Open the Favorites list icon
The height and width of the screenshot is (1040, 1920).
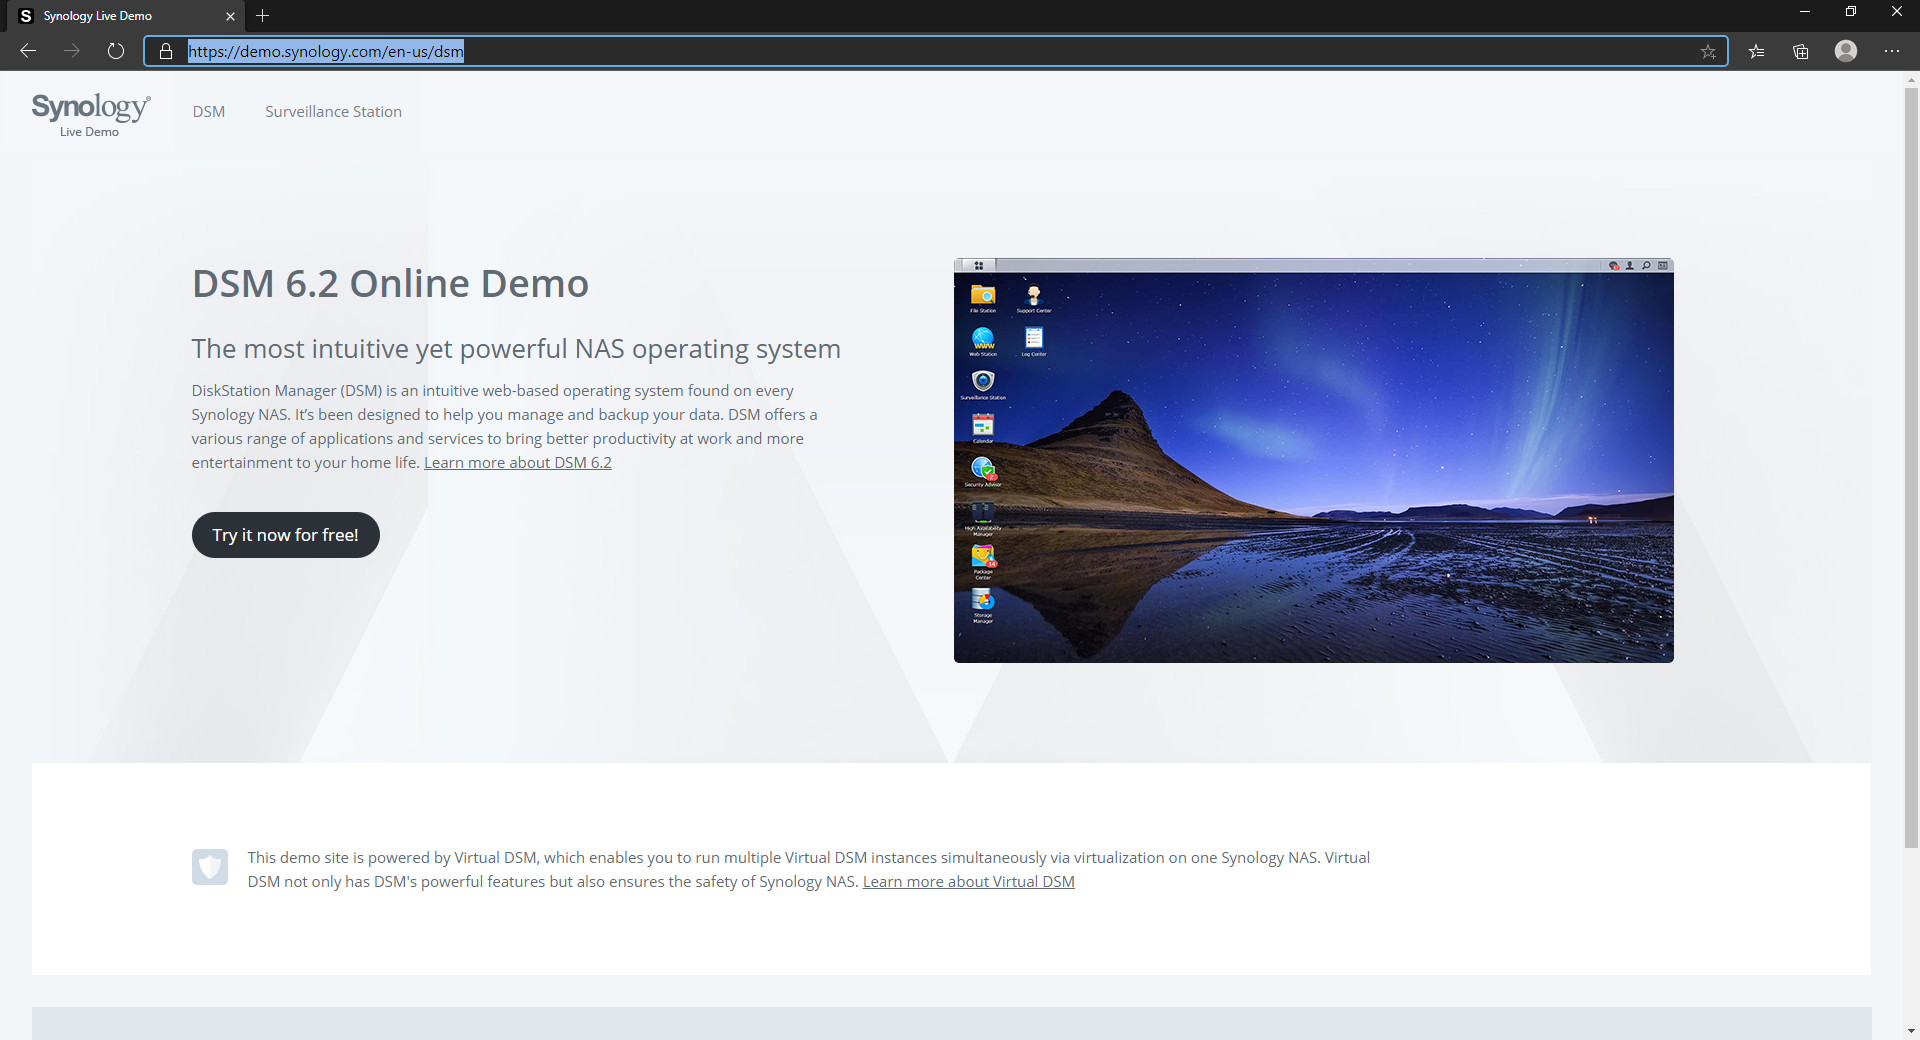click(x=1757, y=51)
